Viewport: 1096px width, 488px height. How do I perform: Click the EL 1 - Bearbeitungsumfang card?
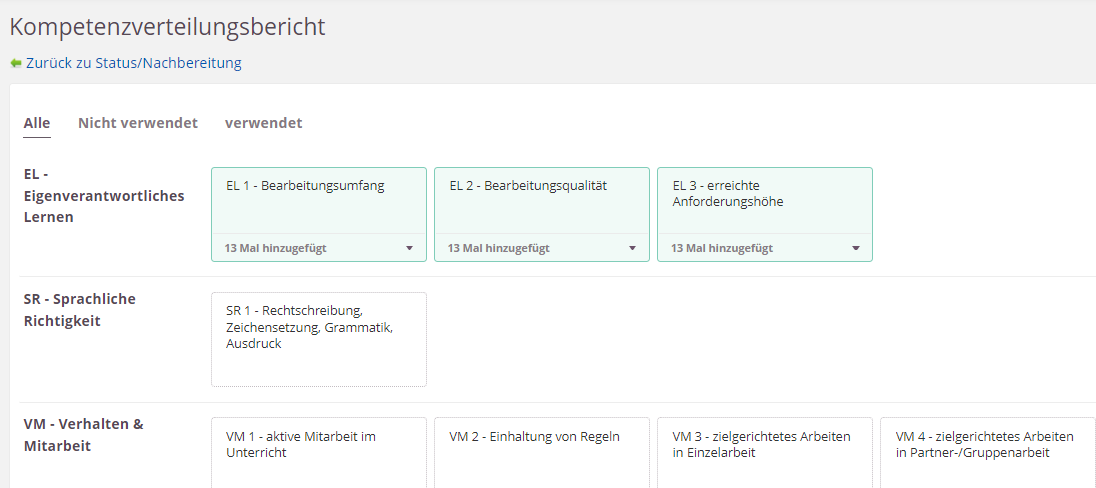pyautogui.click(x=319, y=200)
